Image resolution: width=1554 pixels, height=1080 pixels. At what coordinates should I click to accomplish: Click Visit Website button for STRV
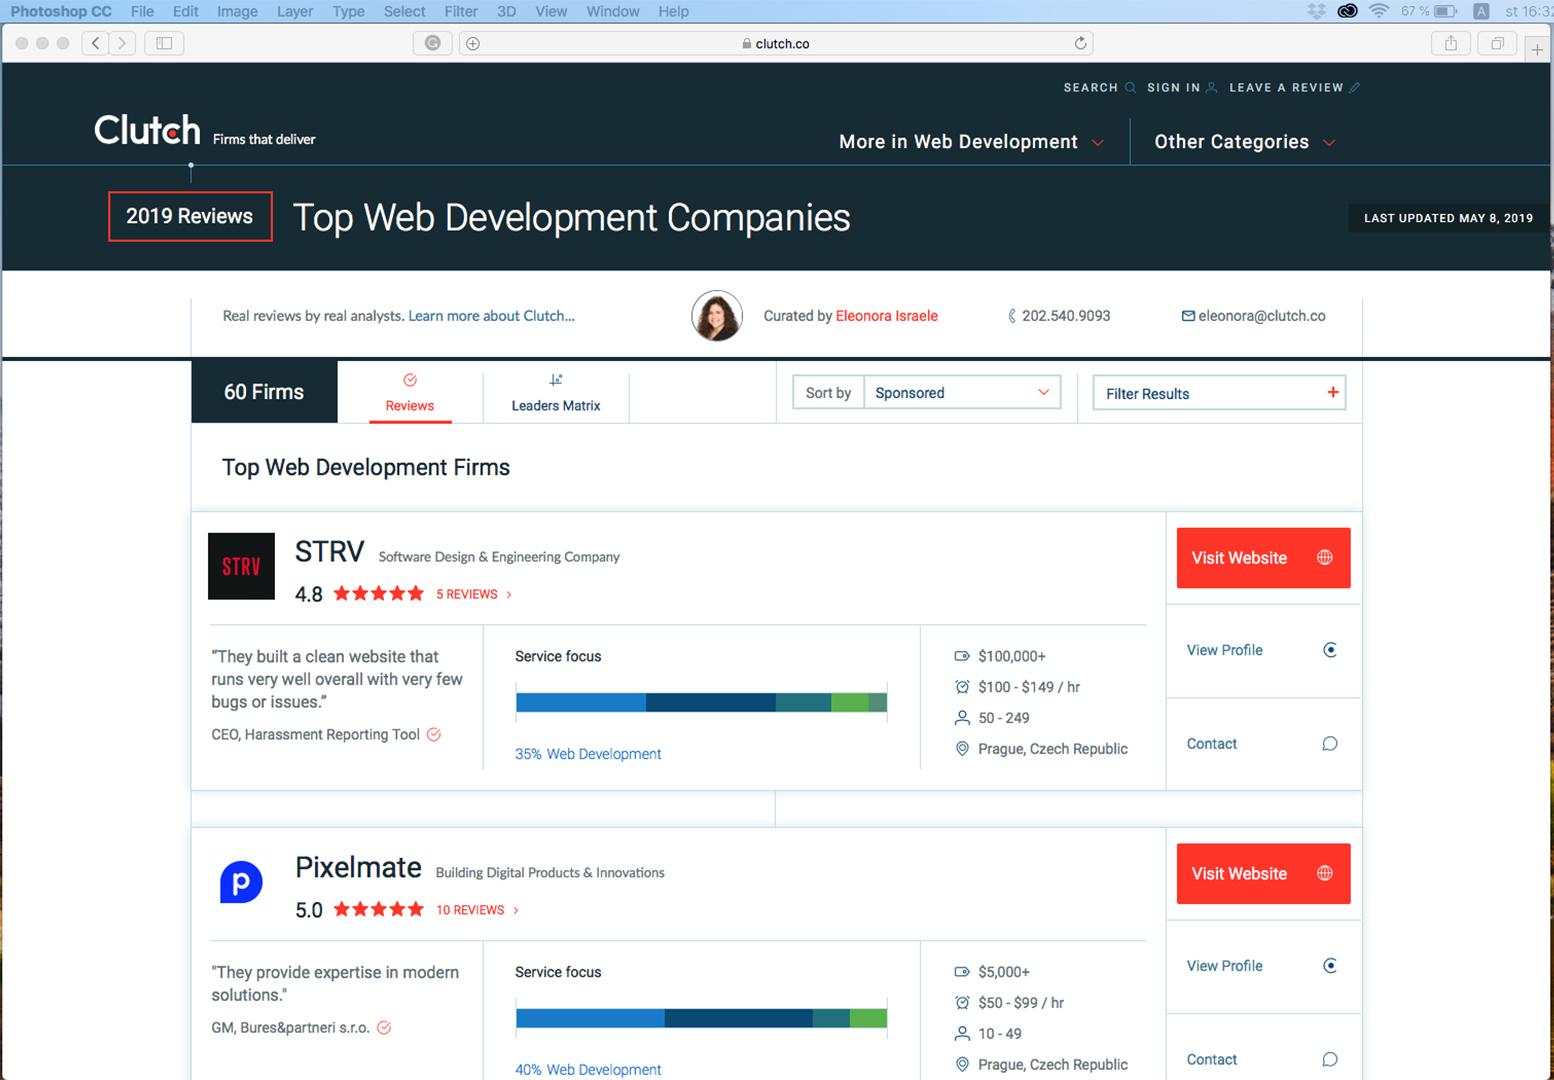(1263, 558)
